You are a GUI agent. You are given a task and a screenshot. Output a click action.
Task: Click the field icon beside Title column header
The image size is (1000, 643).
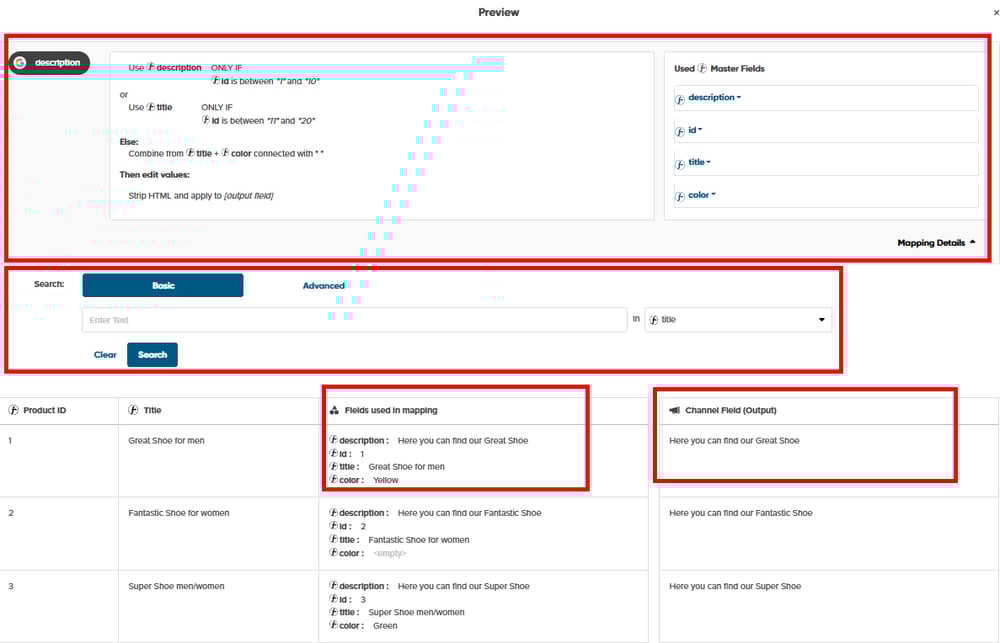click(x=134, y=410)
